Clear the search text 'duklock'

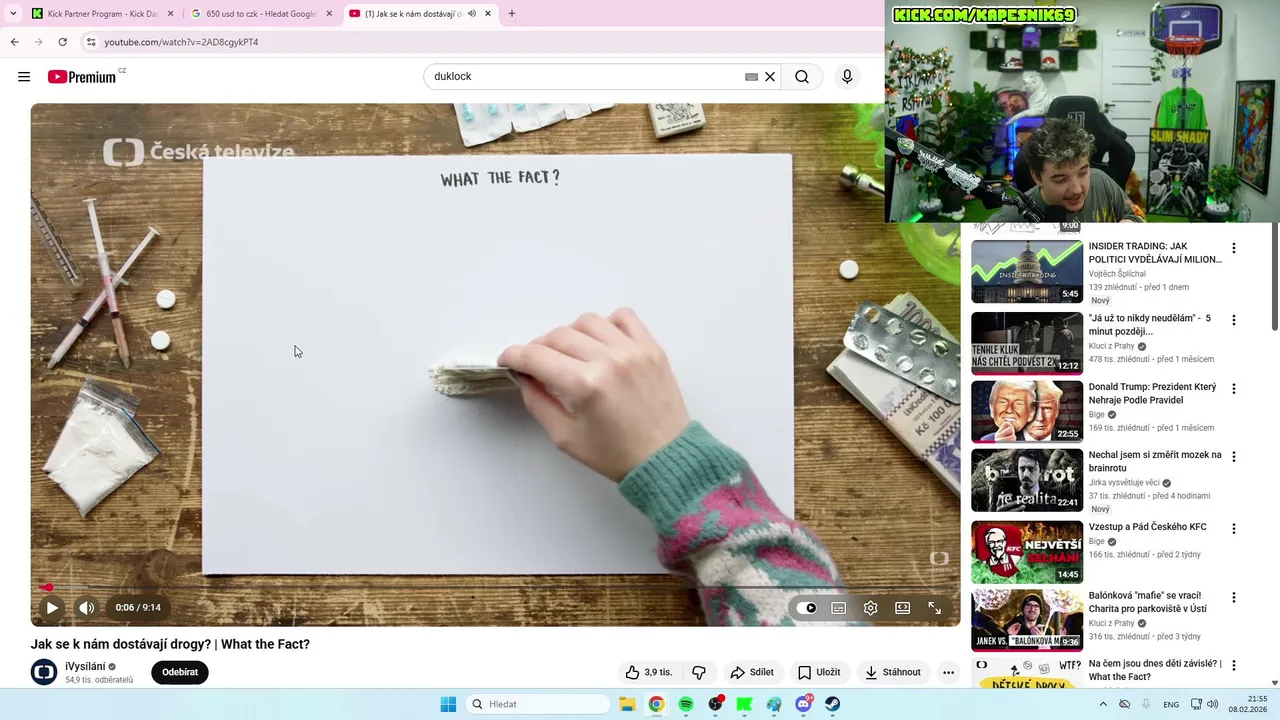coord(770,77)
